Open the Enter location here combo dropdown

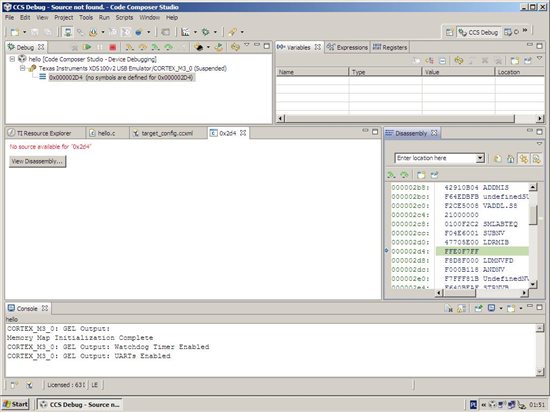(480, 158)
